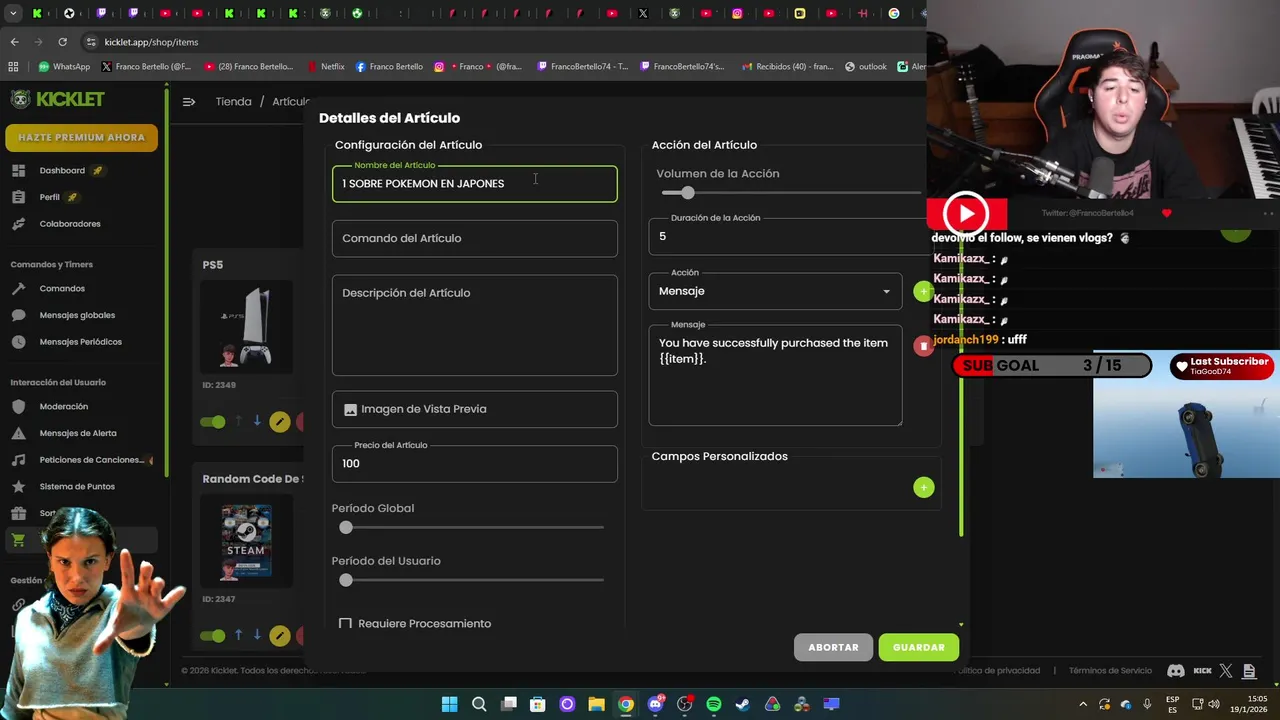
Task: Open Chrome tab search dropdown
Action: [13, 13]
